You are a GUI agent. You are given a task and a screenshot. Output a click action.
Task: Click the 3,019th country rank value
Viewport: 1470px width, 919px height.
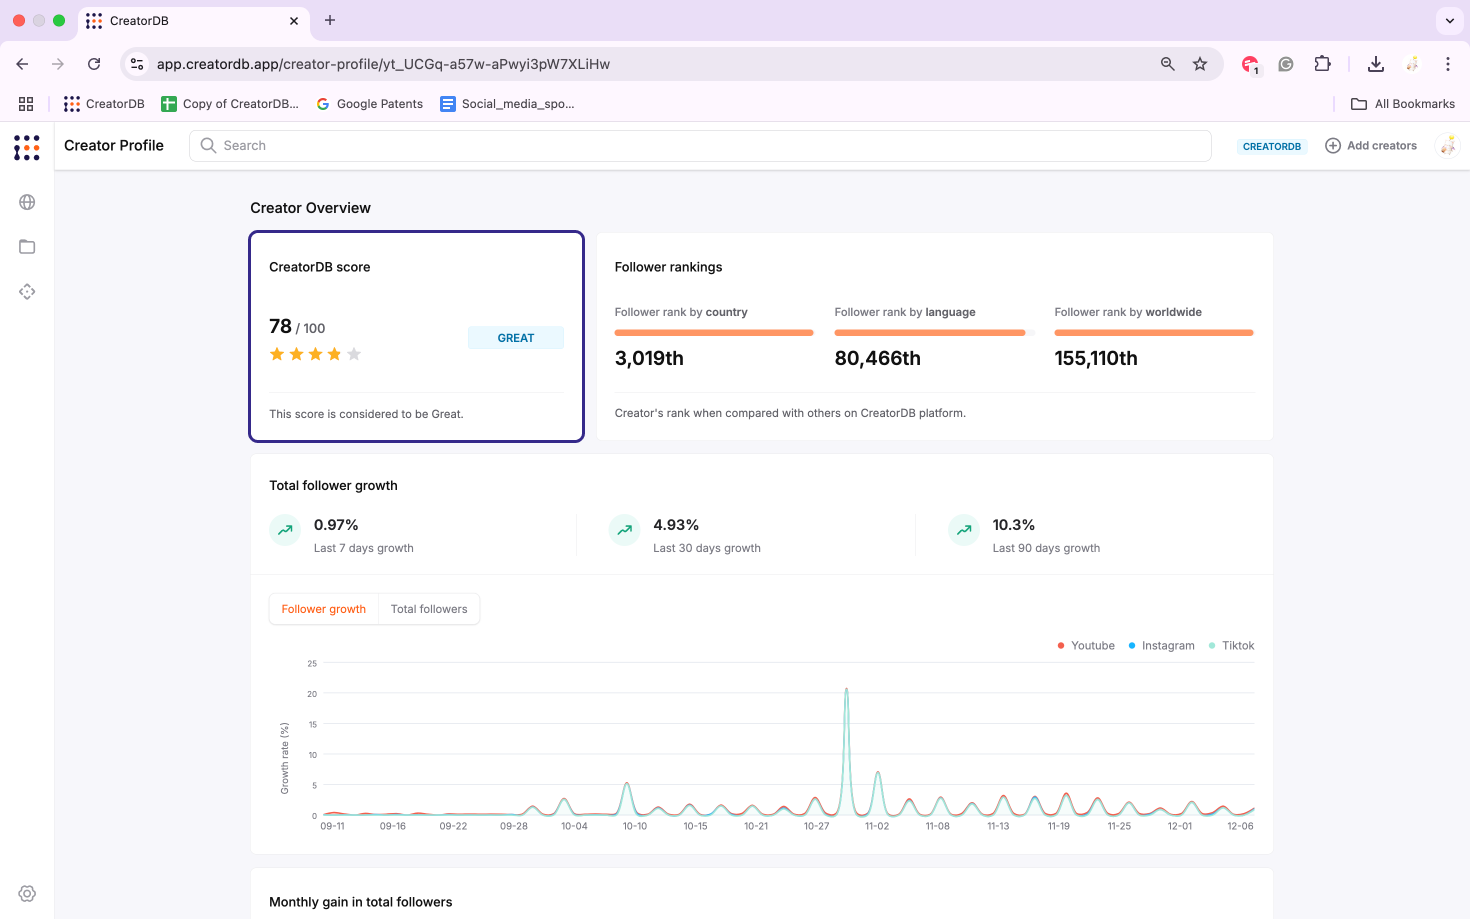[x=649, y=358]
